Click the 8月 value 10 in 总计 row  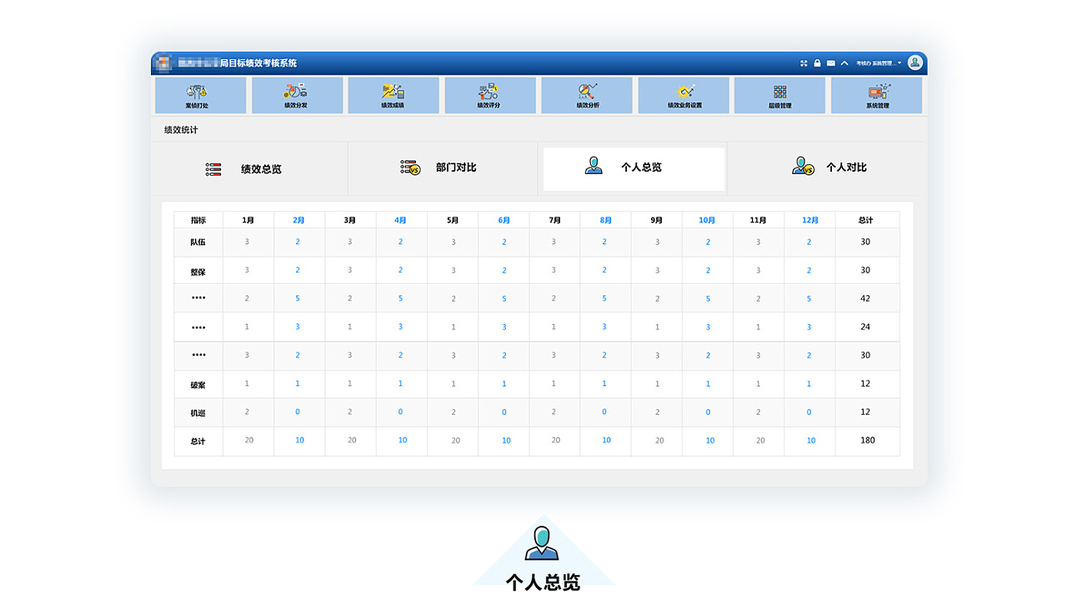[606, 441]
